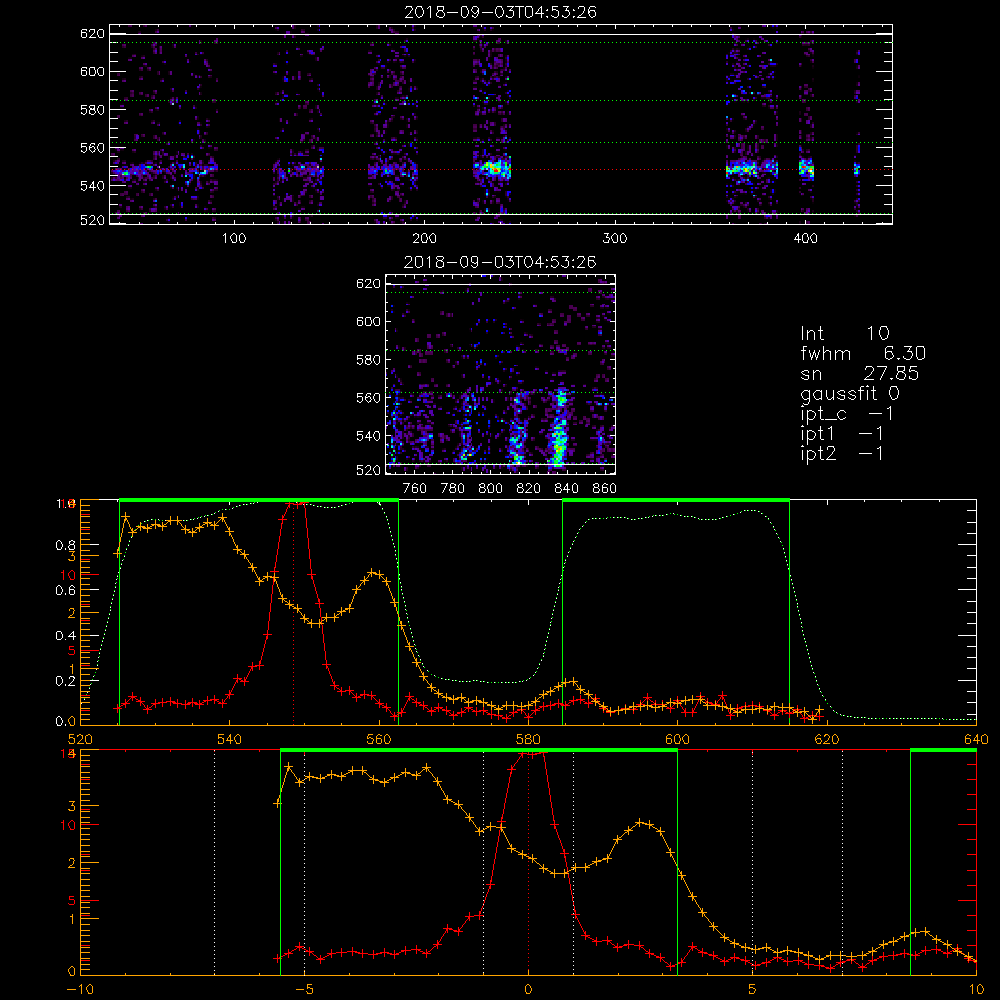Click the '200' x-axis label in top spectrogram
The width and height of the screenshot is (1000, 1000).
tap(424, 239)
